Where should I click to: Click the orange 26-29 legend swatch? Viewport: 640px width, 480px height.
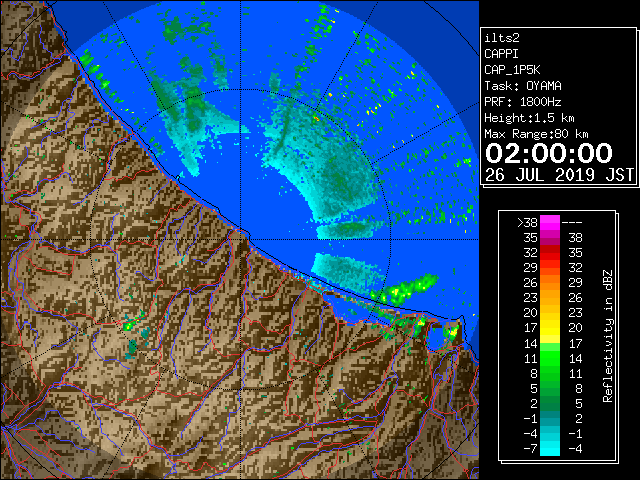[x=550, y=282]
